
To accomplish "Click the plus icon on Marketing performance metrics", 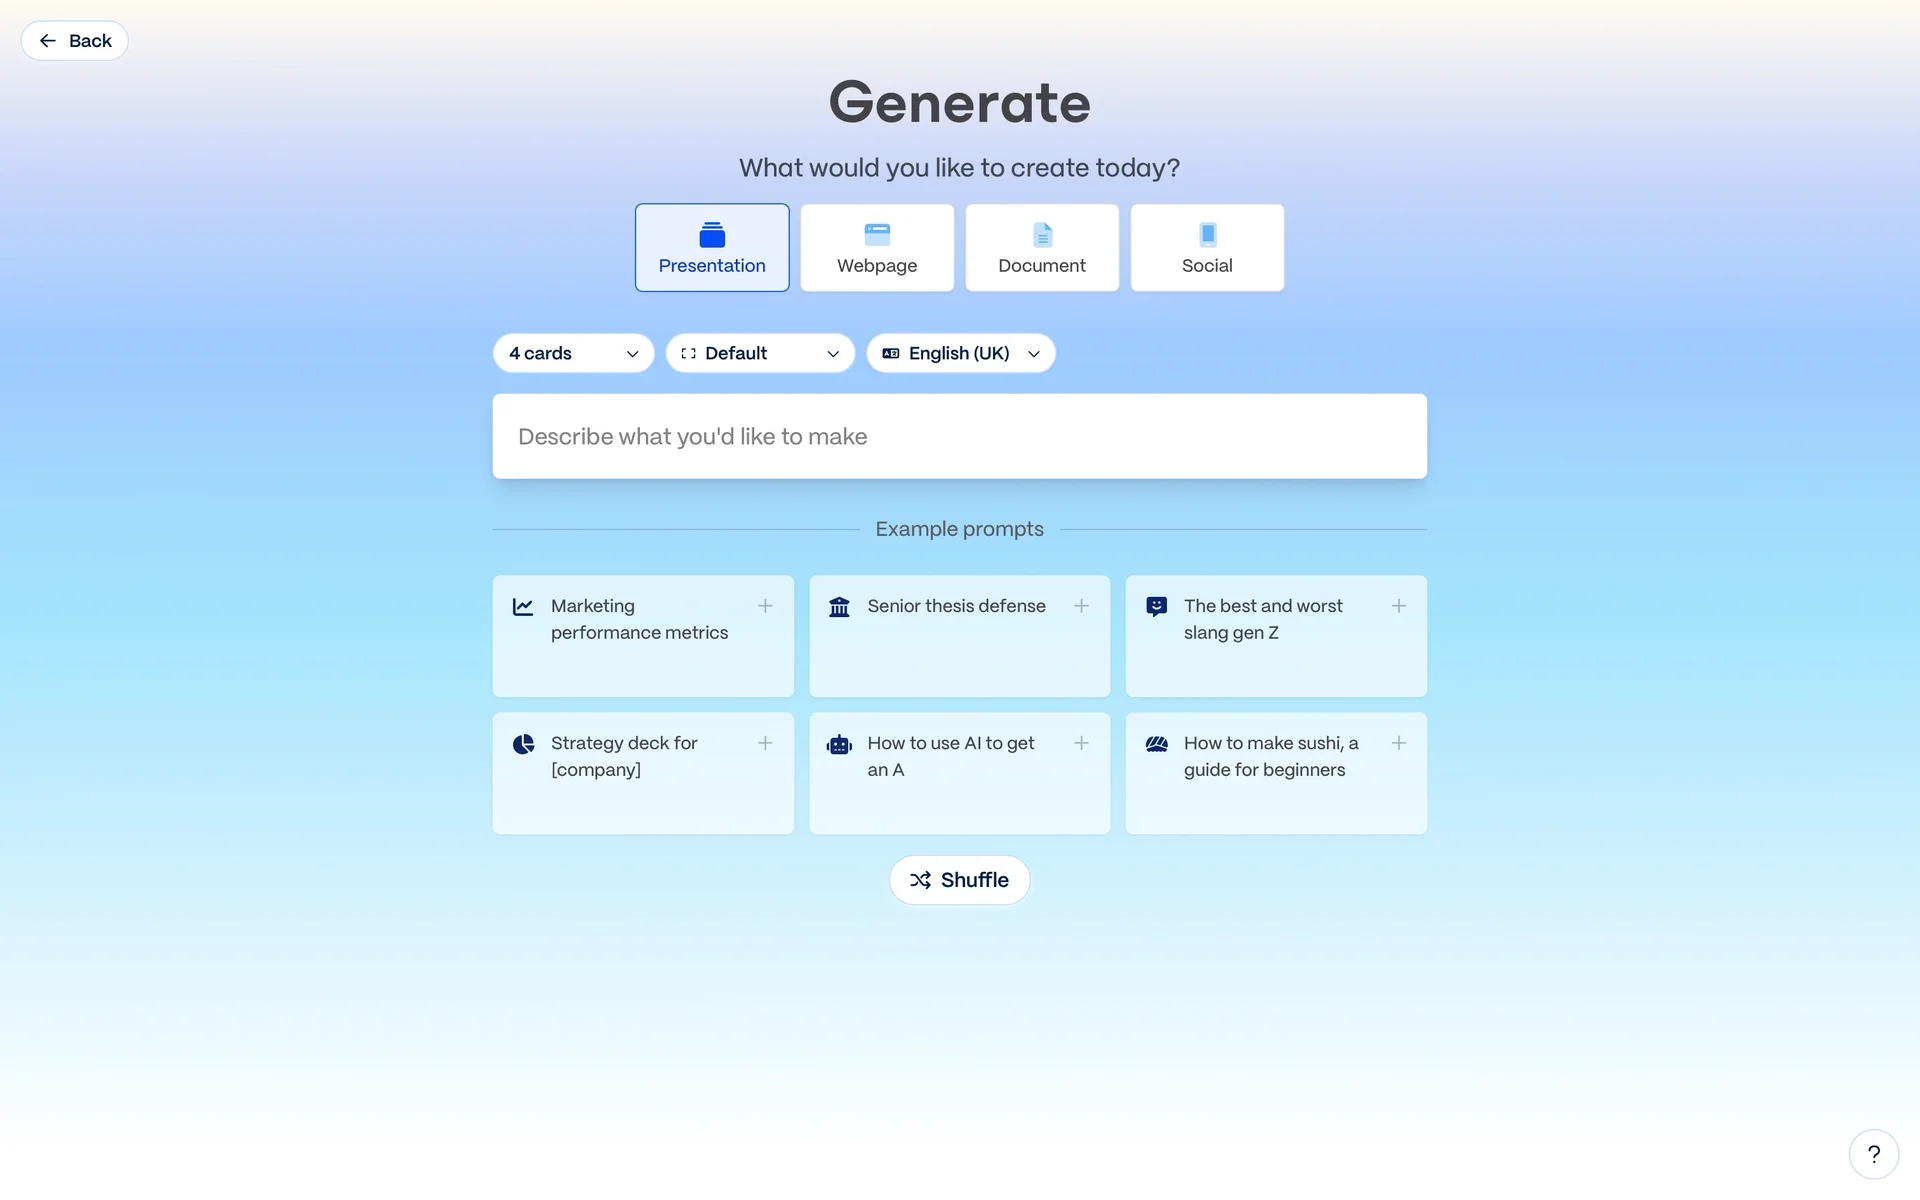I will pos(765,606).
